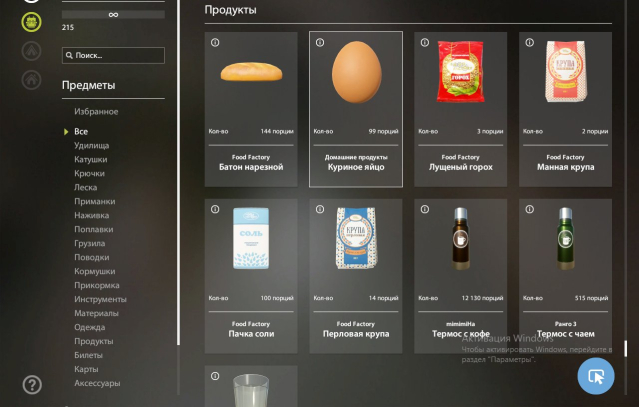Open the help question mark icon

click(x=32, y=385)
